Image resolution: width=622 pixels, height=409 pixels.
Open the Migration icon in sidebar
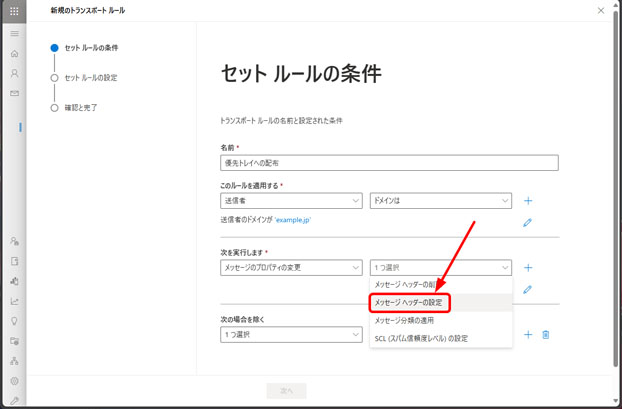(15, 261)
